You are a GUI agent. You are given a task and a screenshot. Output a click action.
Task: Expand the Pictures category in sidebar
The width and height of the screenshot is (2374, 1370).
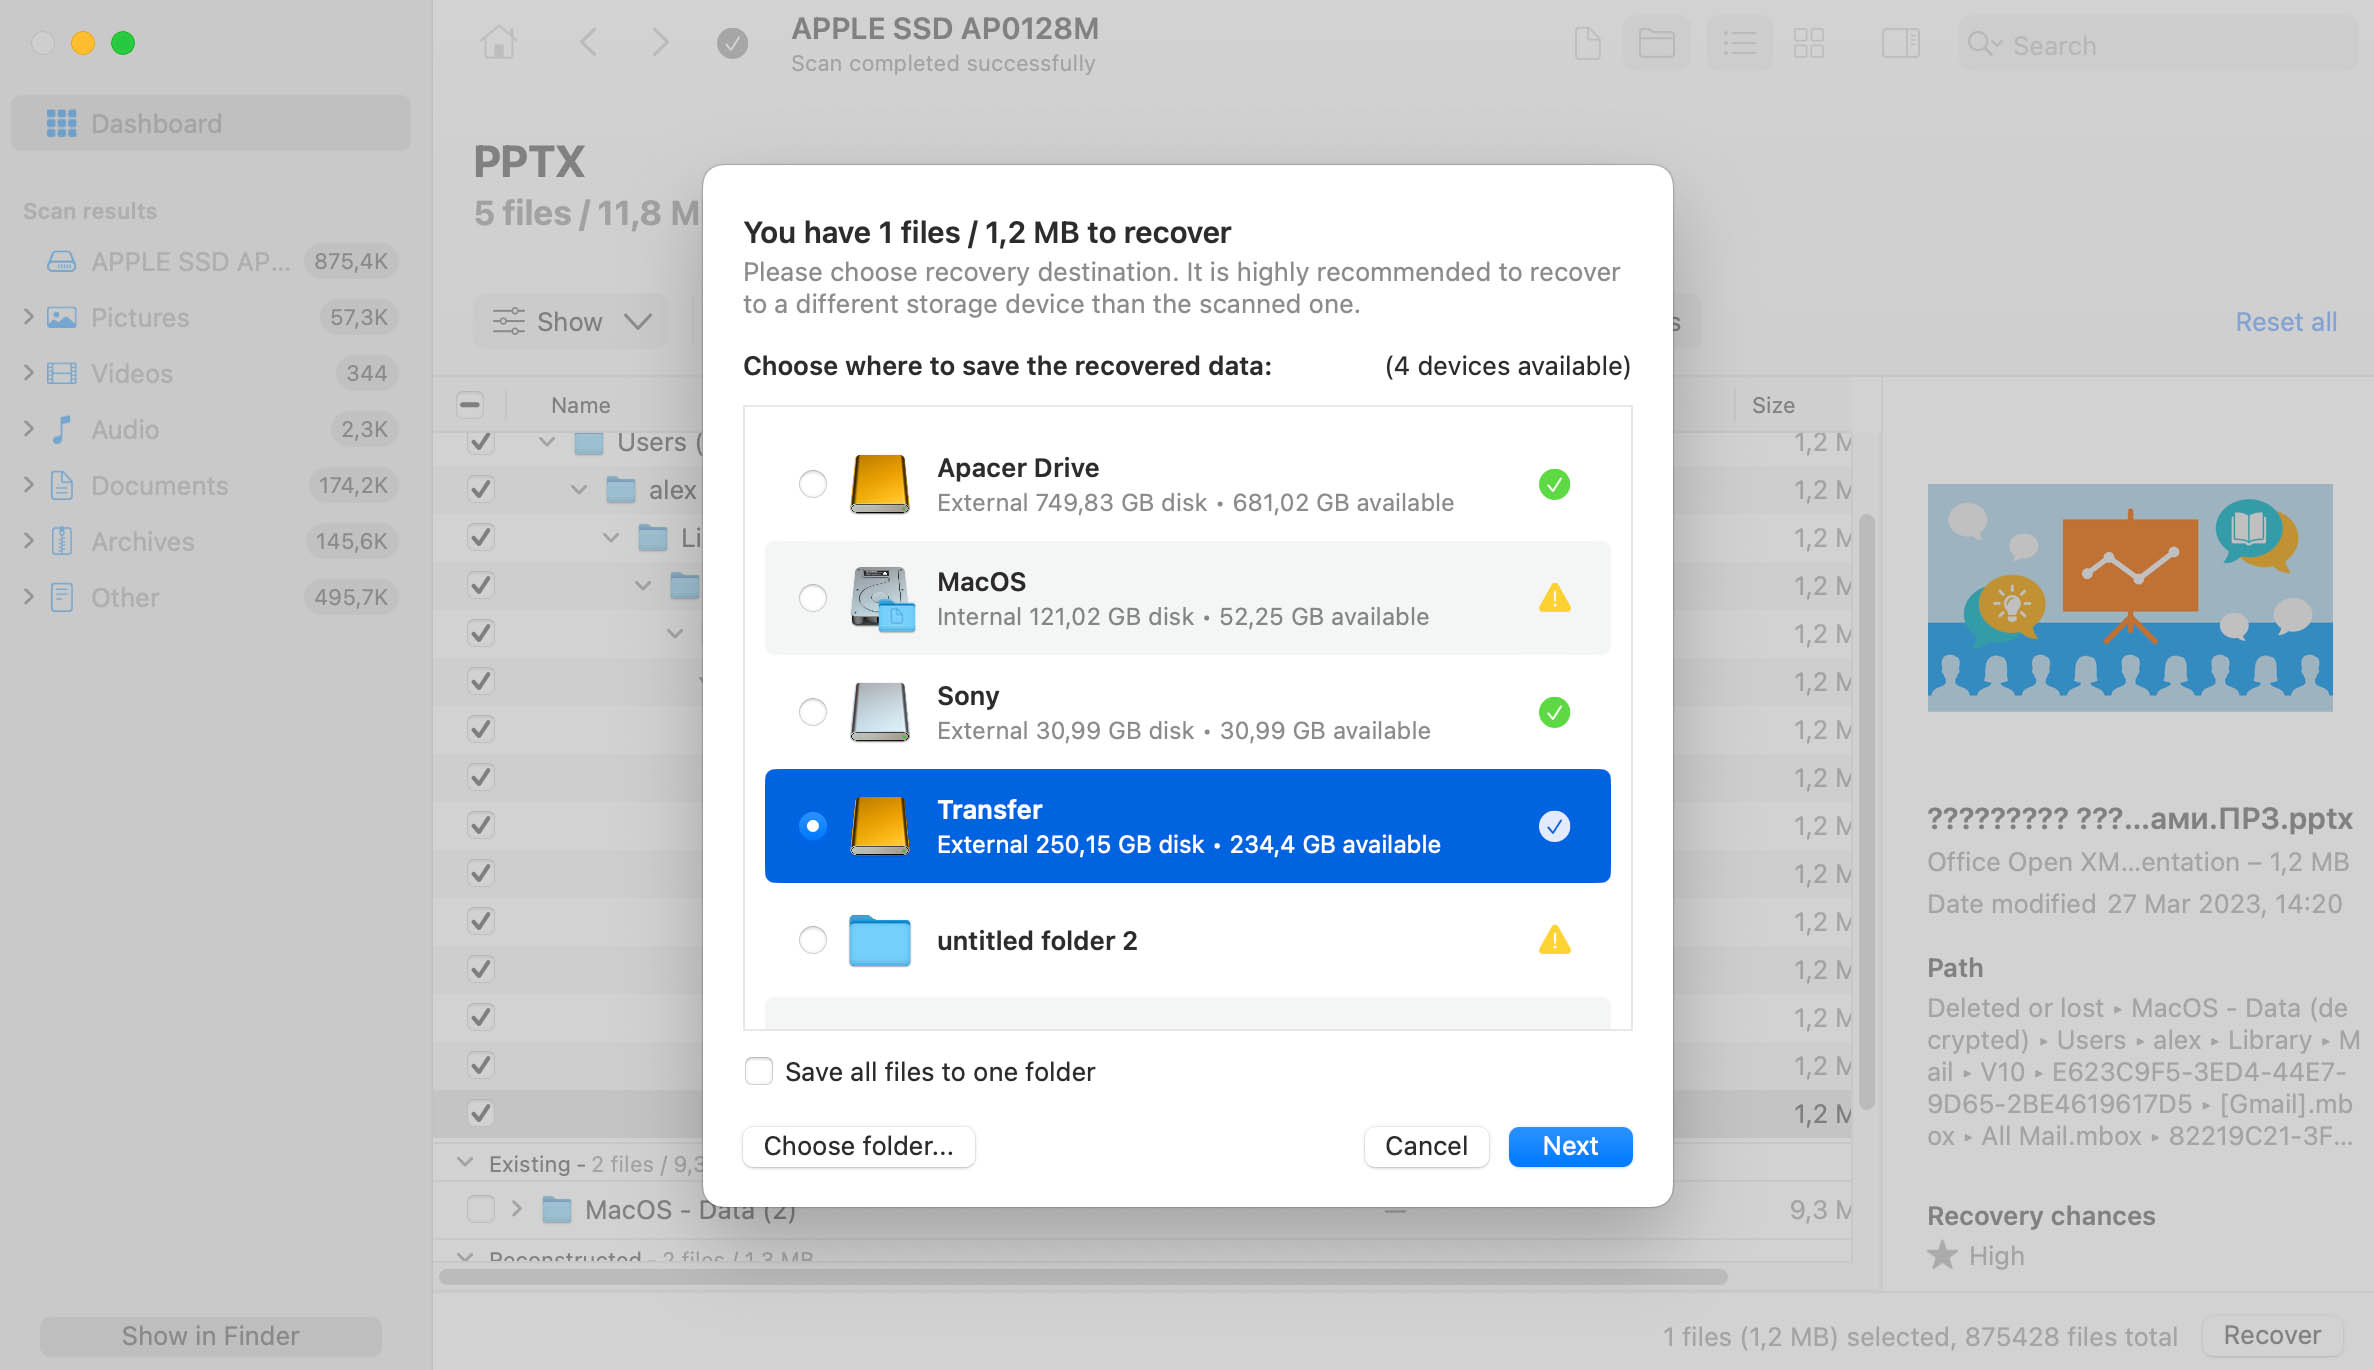click(28, 317)
